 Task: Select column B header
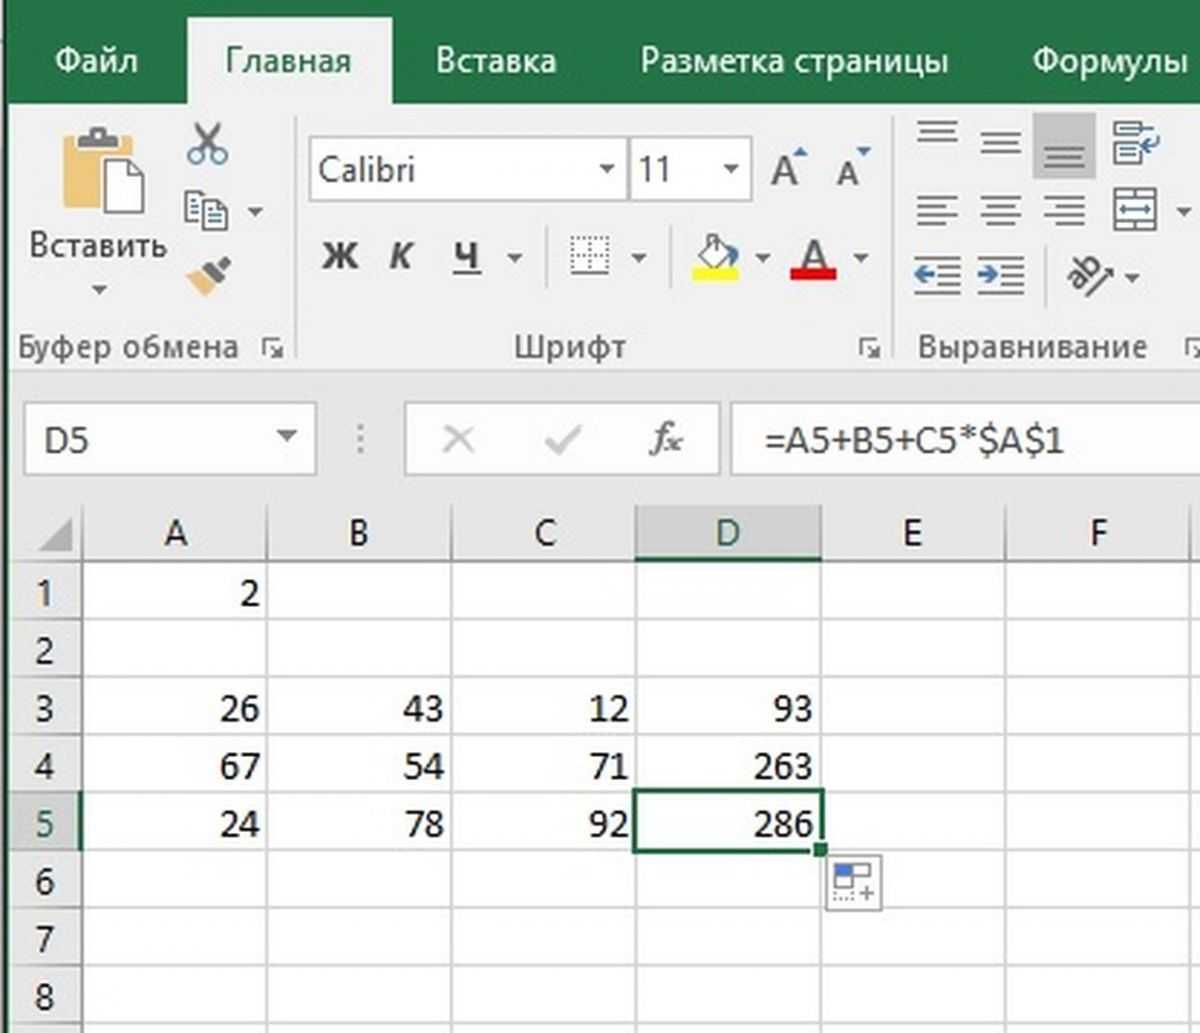click(x=359, y=533)
